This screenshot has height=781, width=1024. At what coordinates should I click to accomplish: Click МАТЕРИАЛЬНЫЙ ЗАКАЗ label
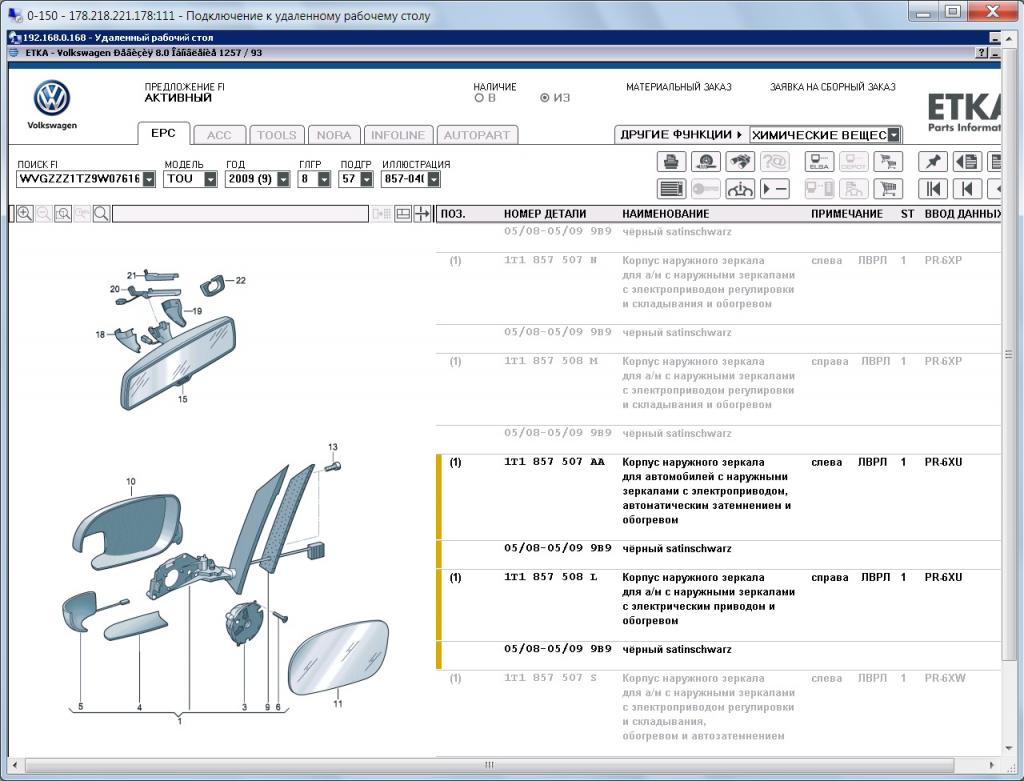(679, 87)
